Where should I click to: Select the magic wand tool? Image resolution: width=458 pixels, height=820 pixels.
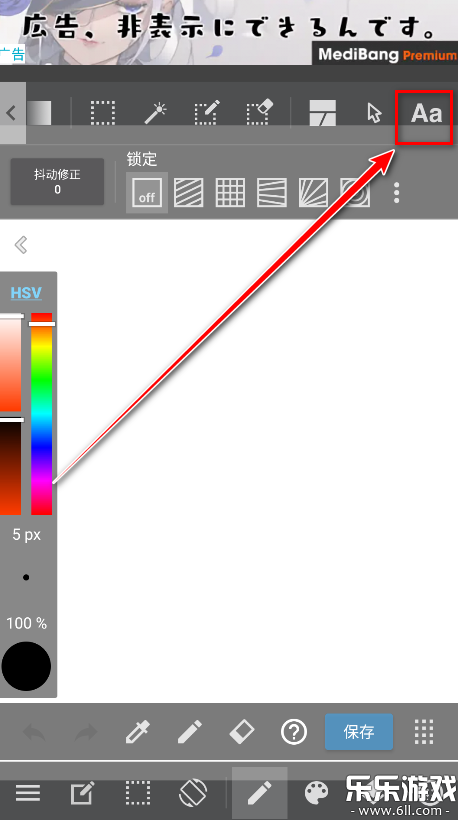point(155,113)
